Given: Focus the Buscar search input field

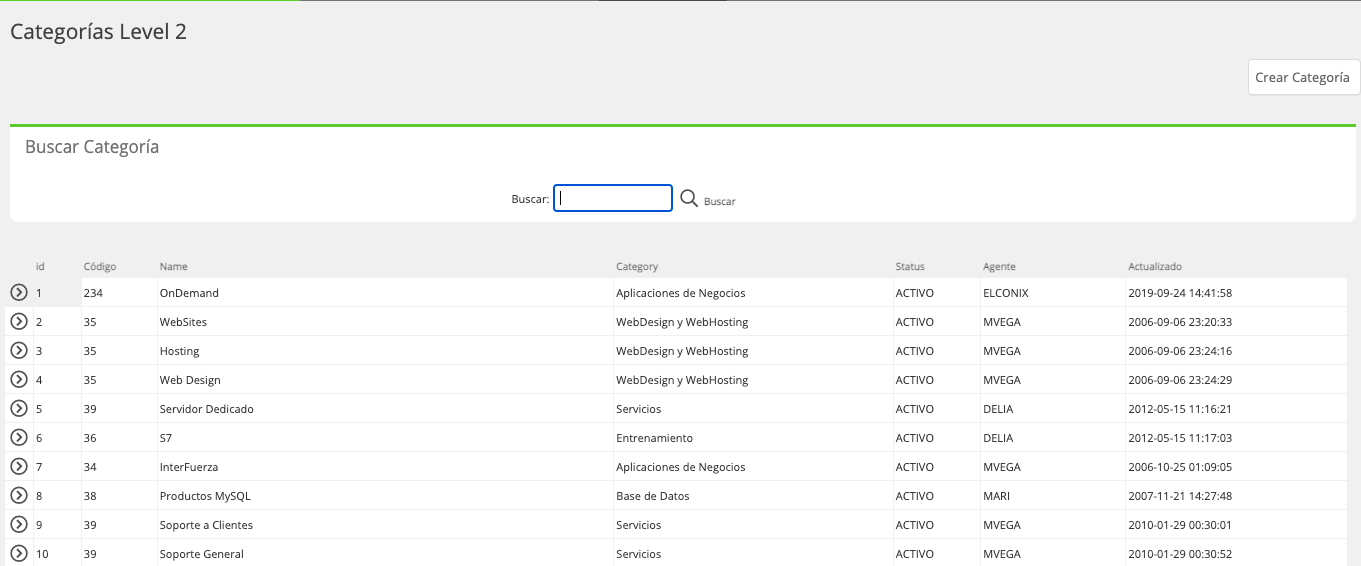Looking at the screenshot, I should 613,198.
